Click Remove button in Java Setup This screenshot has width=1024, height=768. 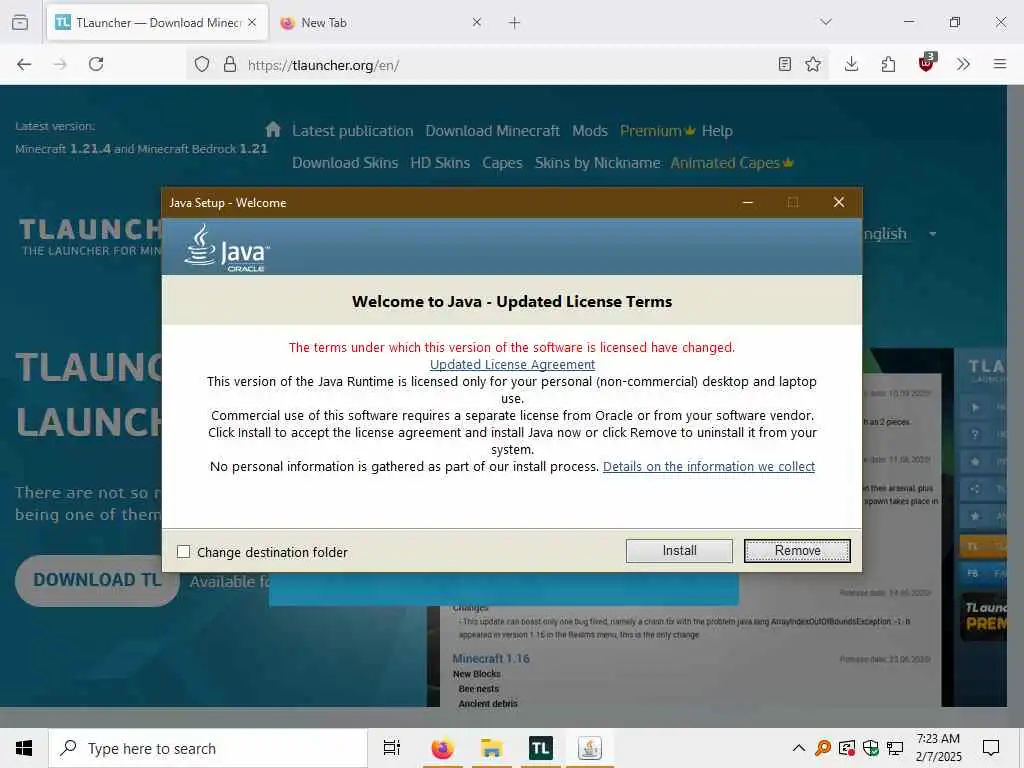pos(797,551)
